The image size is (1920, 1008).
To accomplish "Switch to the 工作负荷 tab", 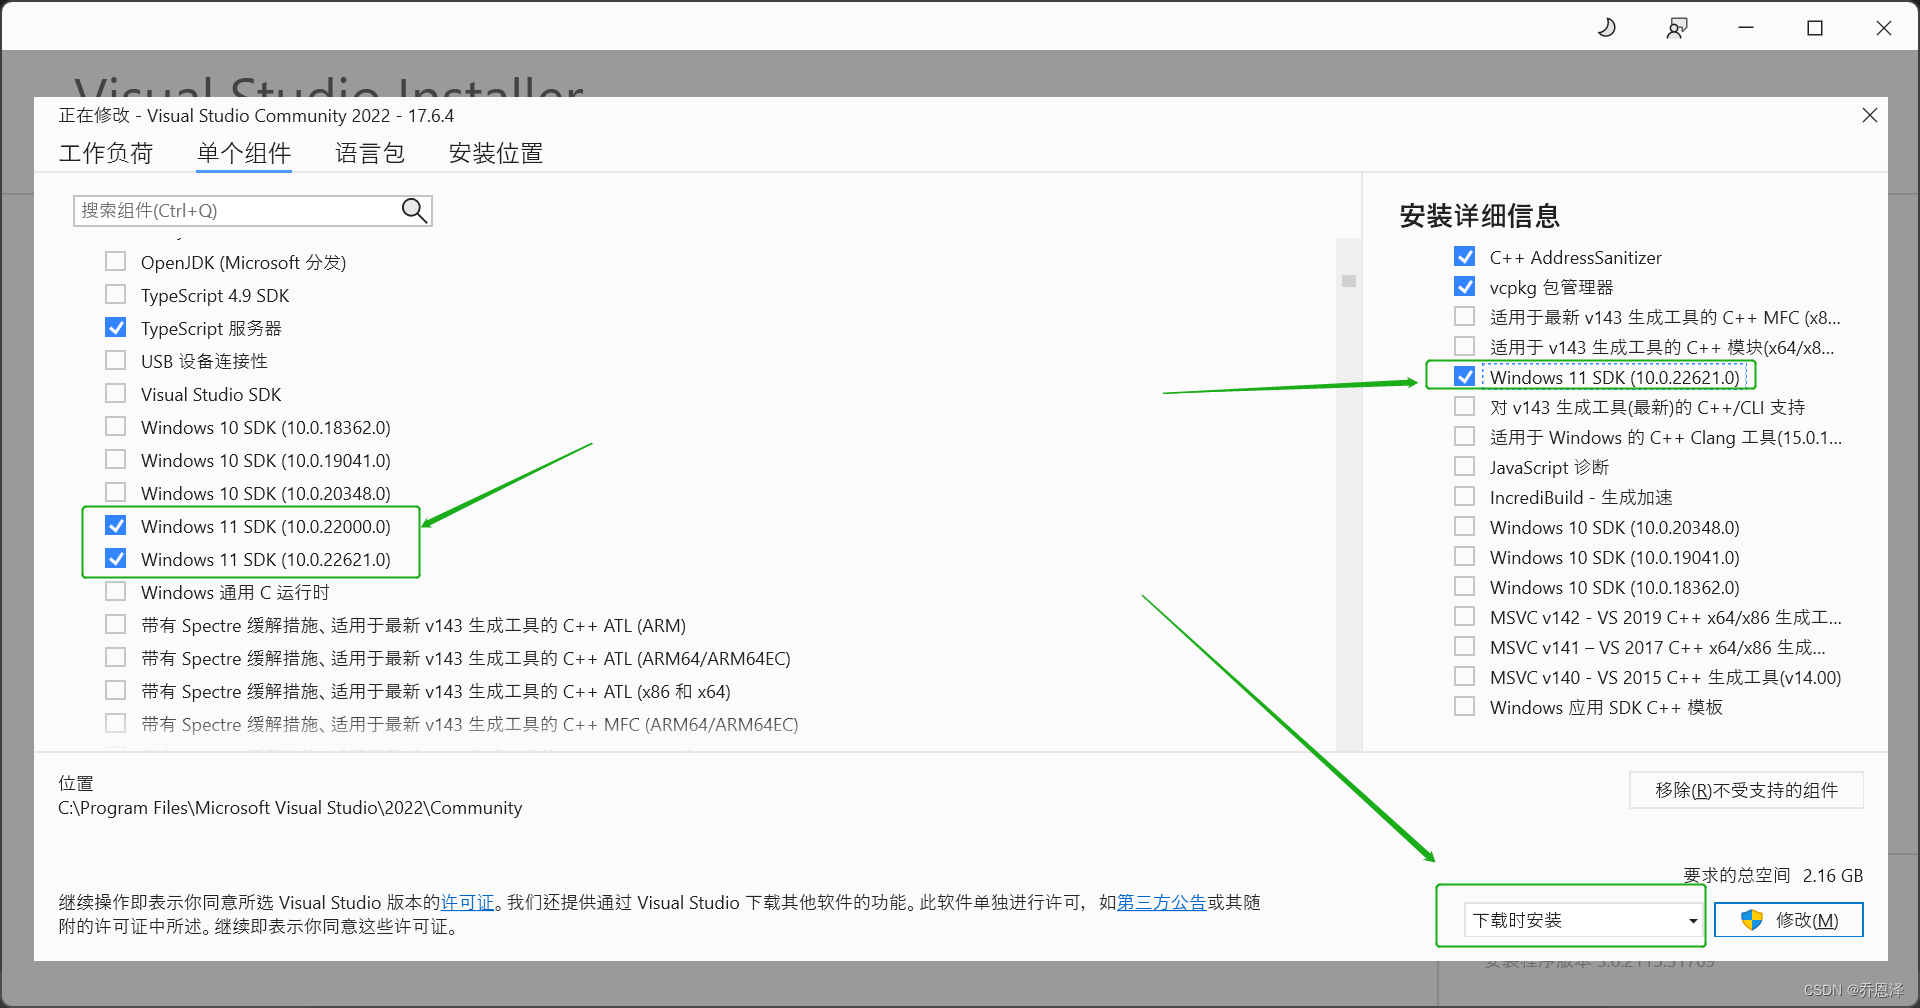I will [107, 153].
